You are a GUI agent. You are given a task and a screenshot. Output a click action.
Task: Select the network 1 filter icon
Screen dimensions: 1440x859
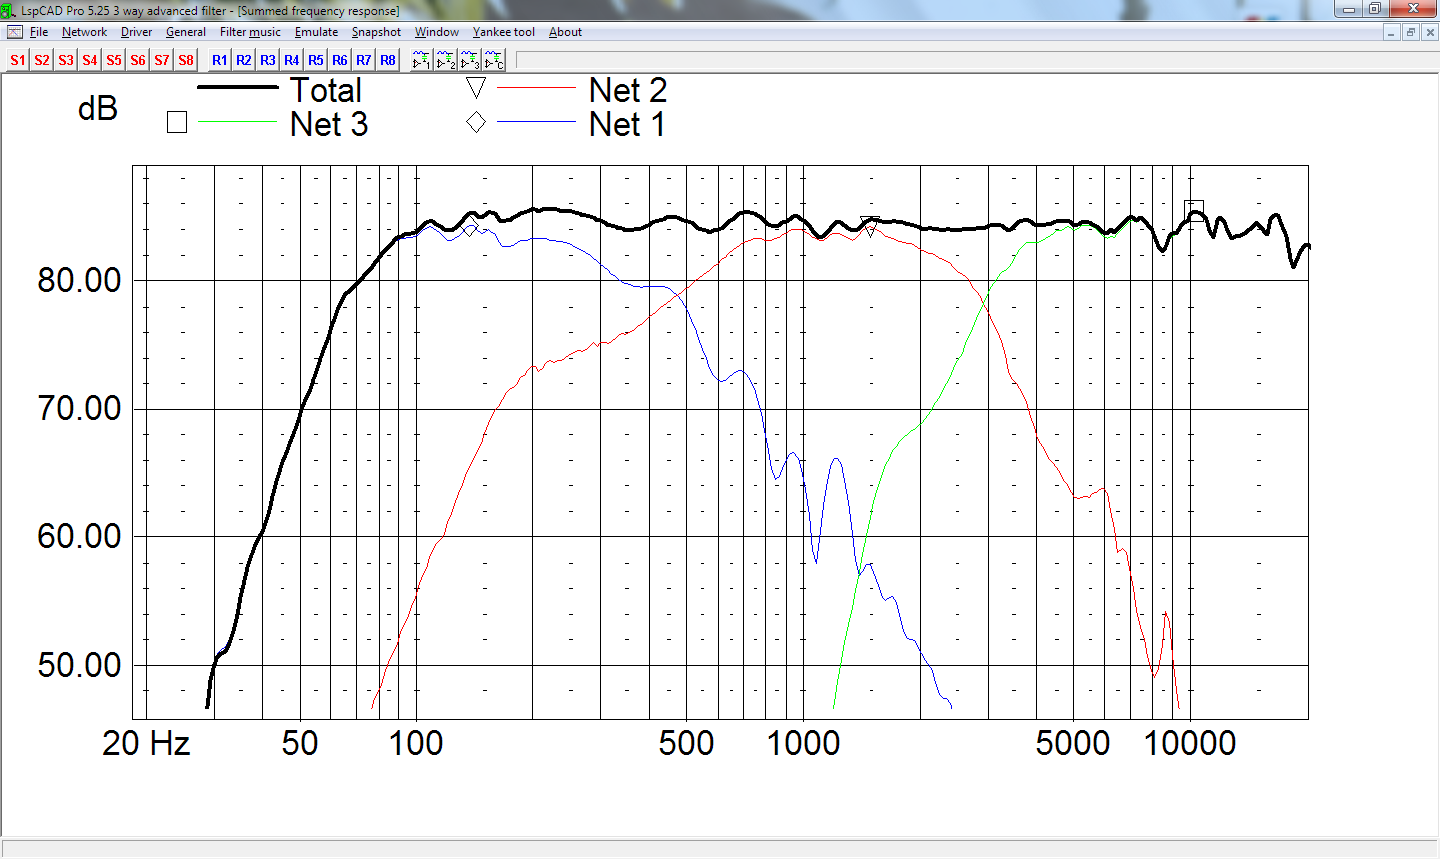click(x=422, y=60)
